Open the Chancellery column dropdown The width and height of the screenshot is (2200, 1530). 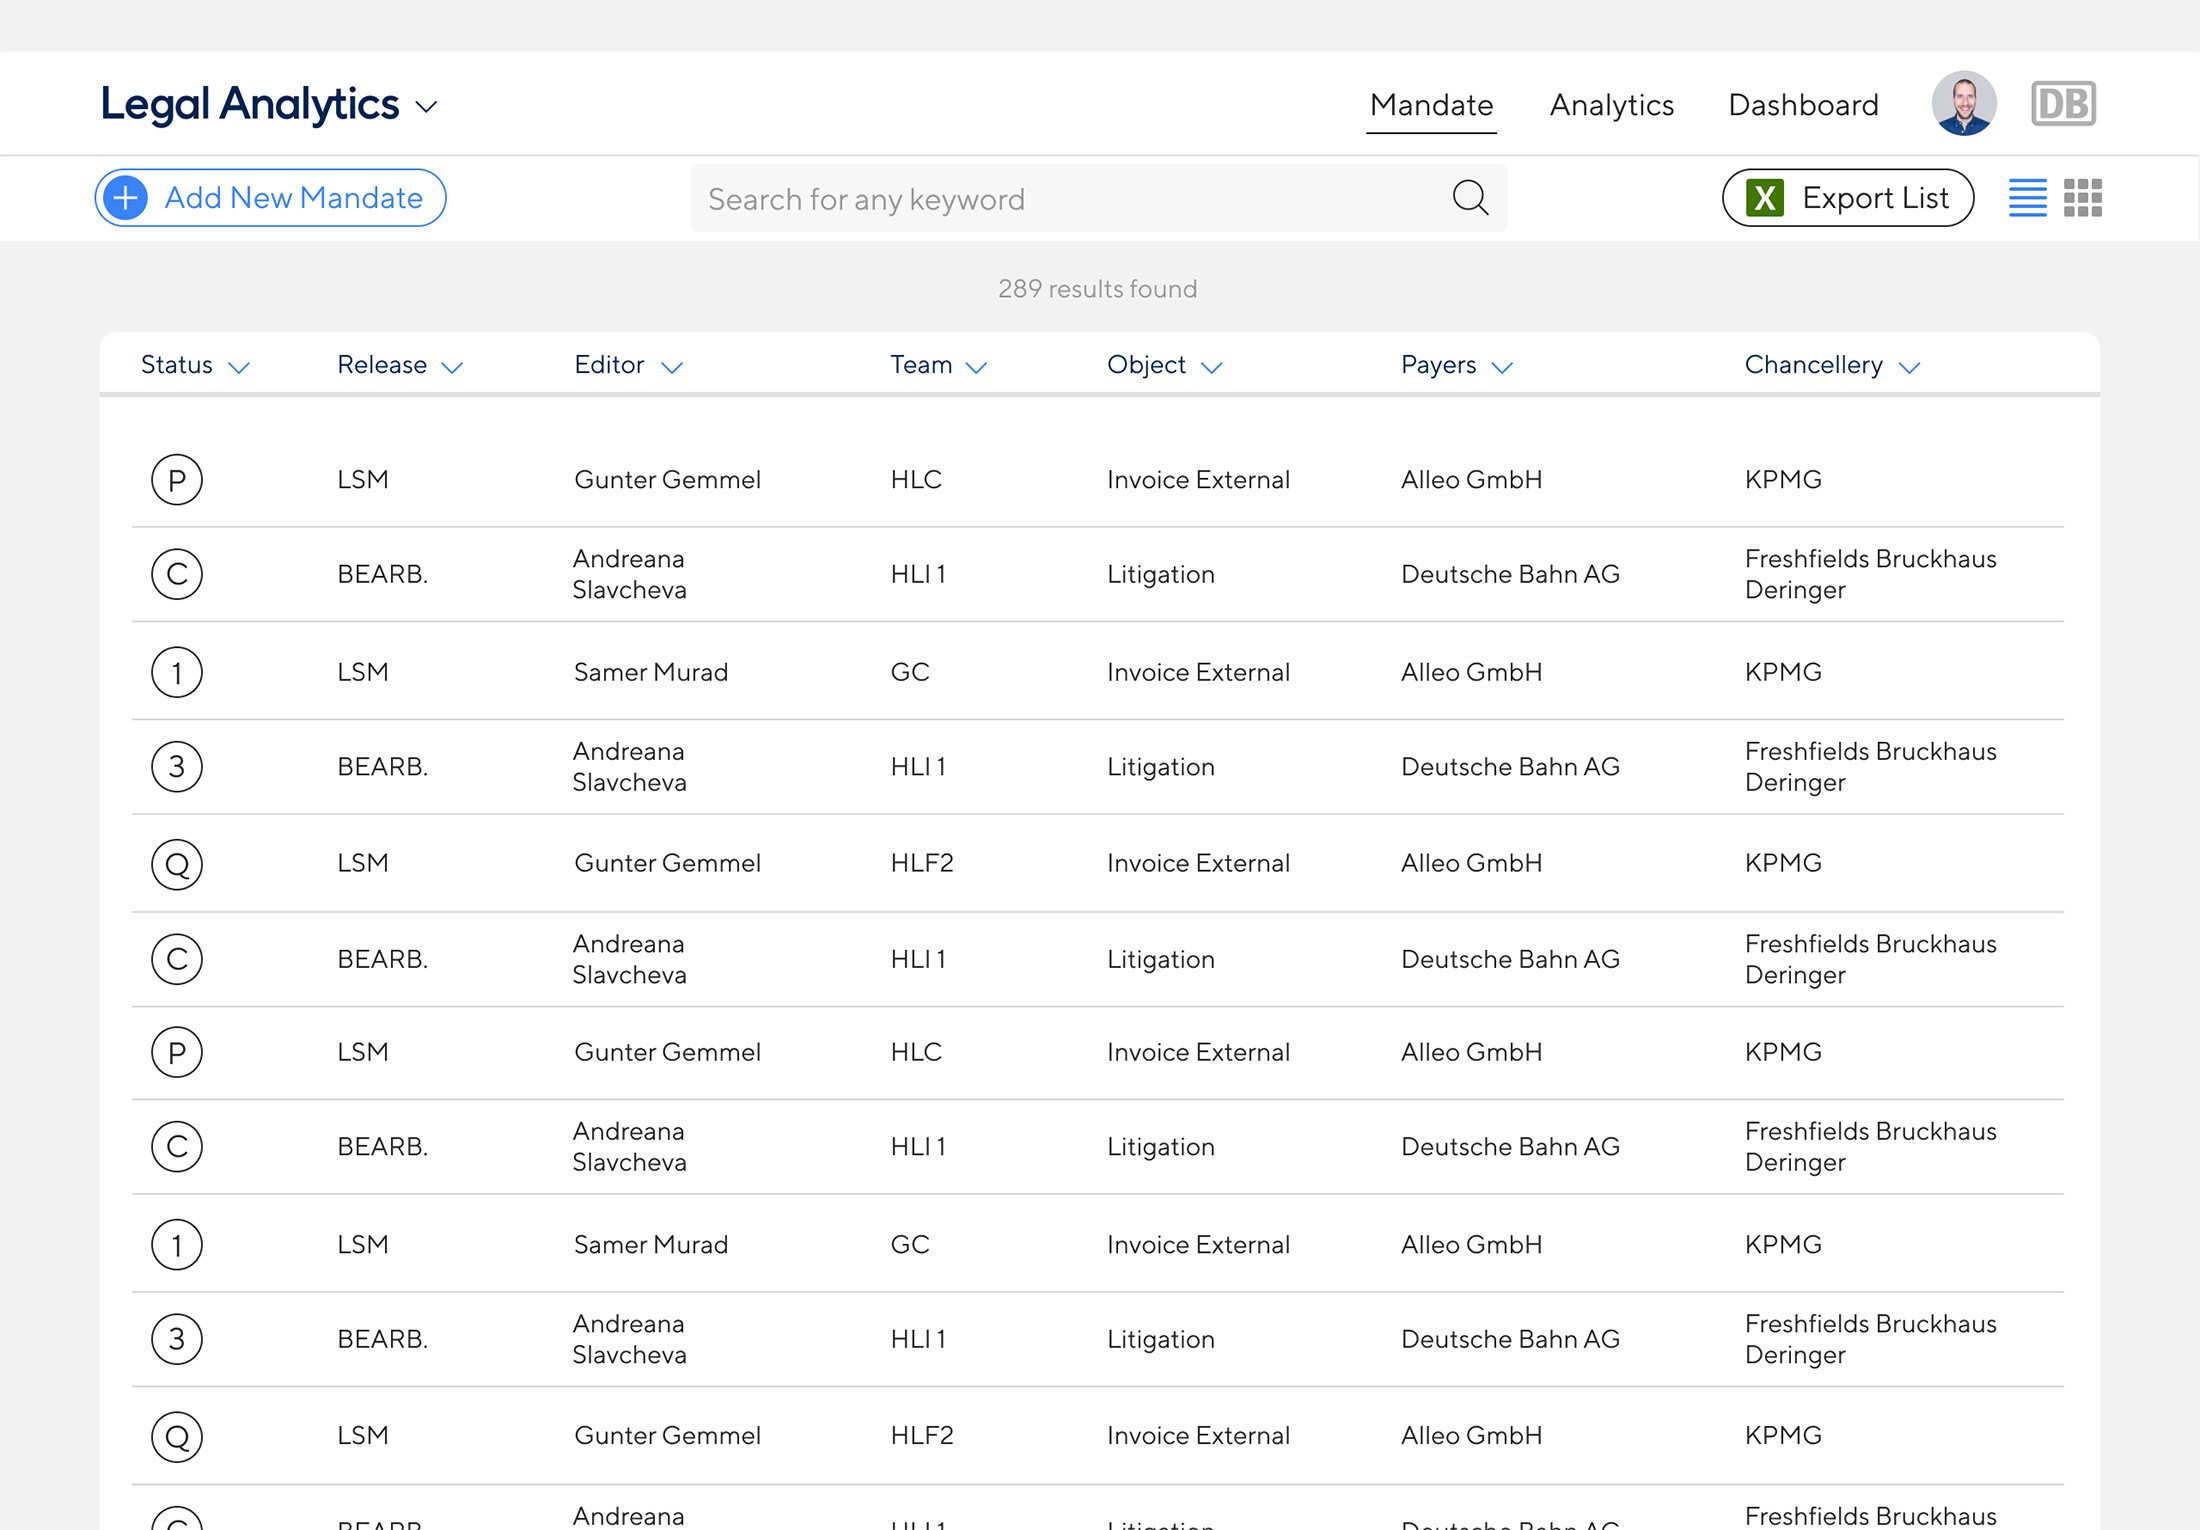(1909, 367)
